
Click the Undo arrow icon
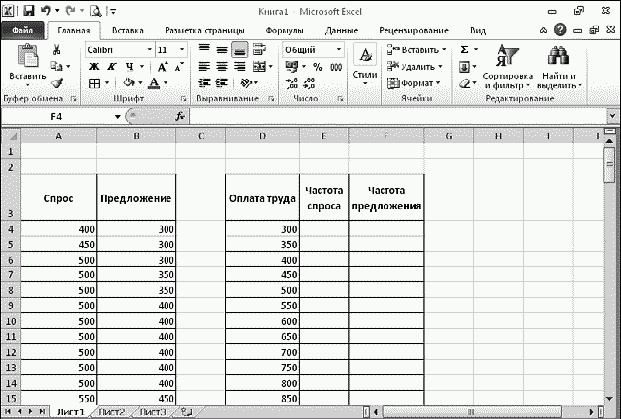(46, 11)
